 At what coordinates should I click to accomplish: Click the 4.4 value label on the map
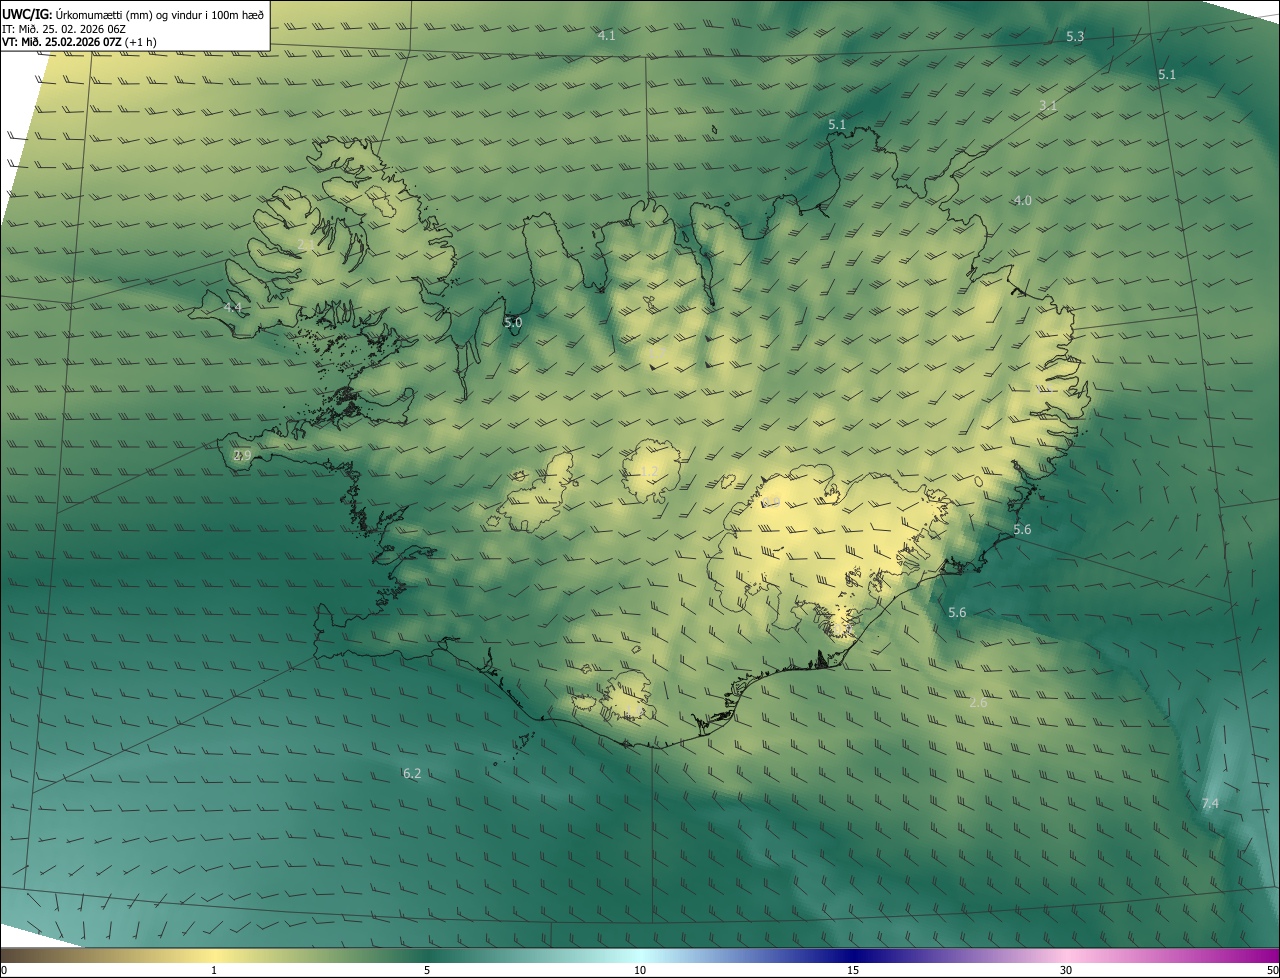click(x=233, y=307)
